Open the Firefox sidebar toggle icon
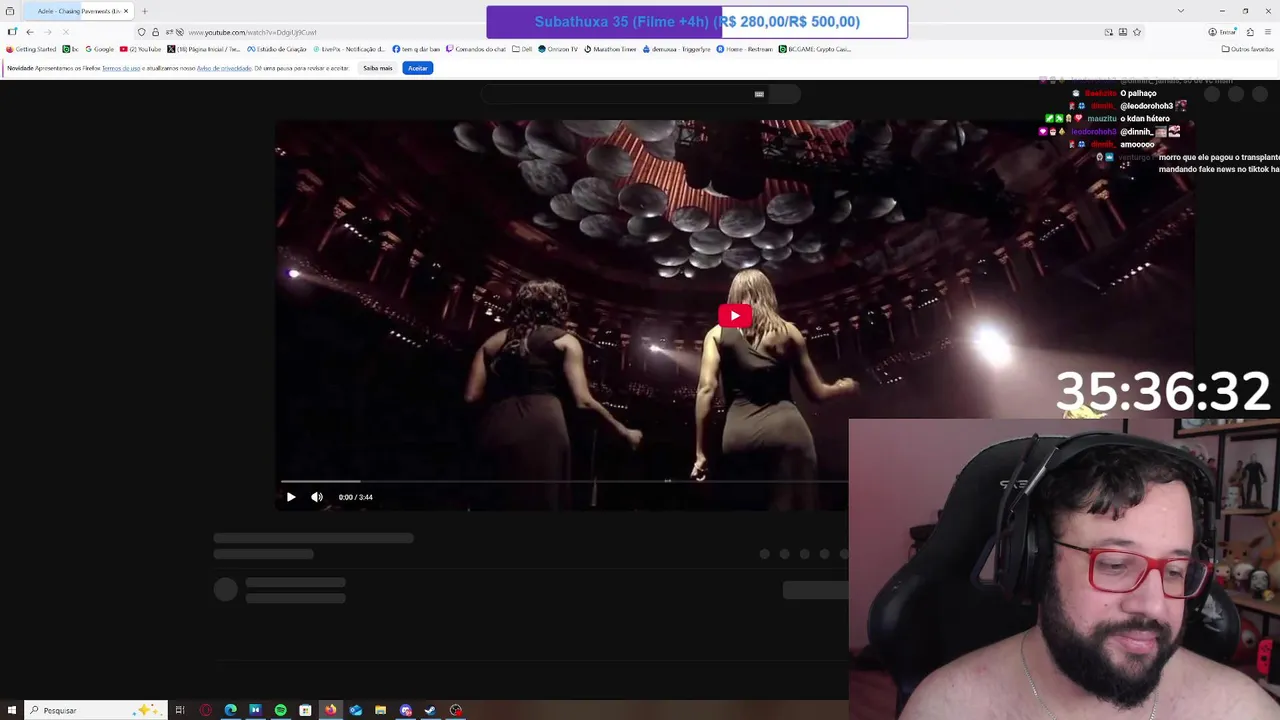This screenshot has width=1280, height=720. tap(12, 32)
